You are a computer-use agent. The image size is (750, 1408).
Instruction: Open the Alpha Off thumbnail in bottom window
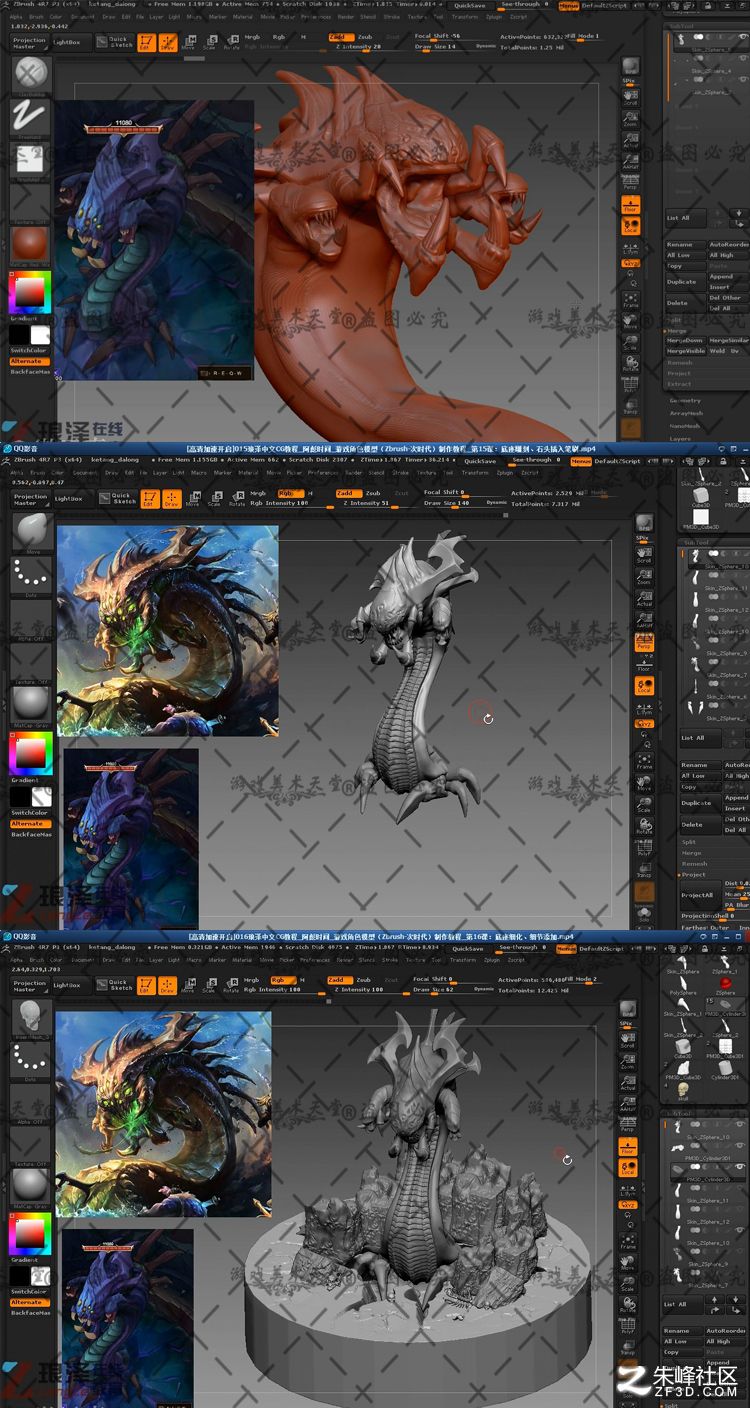click(31, 1104)
